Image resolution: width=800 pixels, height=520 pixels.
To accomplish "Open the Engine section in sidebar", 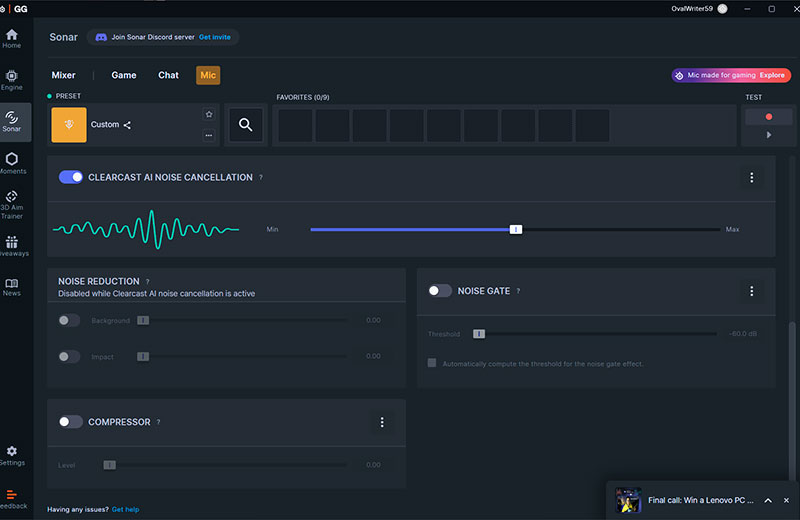I will (x=12, y=79).
